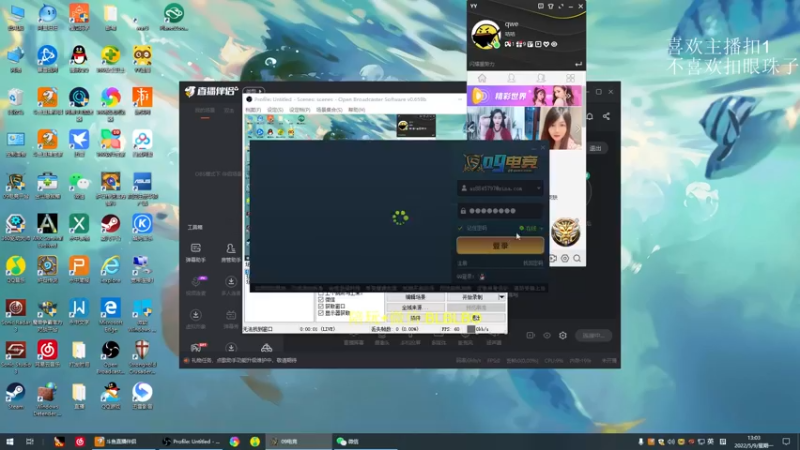Screen dimensions: 800x450
Task: Open the QQ penguin desktop icon
Action: tap(79, 59)
